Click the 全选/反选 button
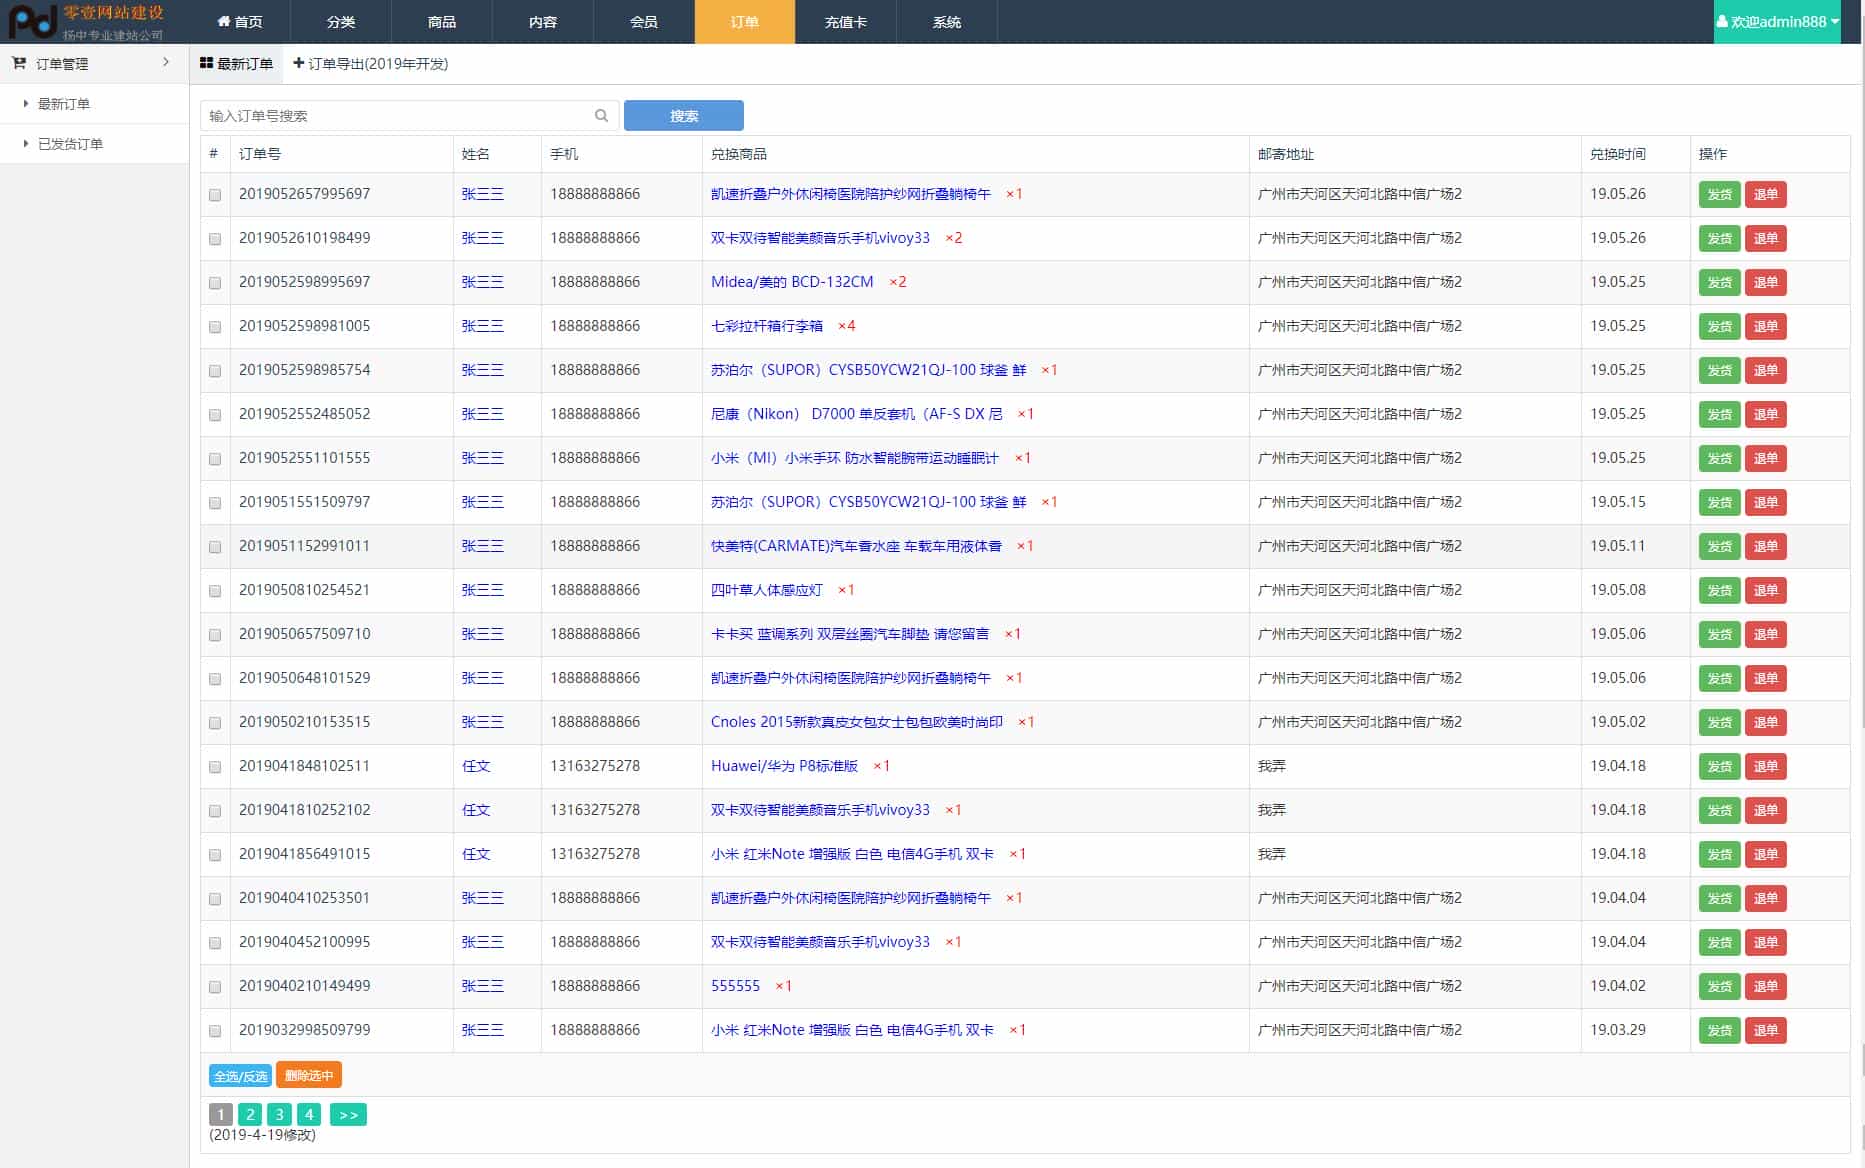This screenshot has height=1168, width=1865. [240, 1075]
